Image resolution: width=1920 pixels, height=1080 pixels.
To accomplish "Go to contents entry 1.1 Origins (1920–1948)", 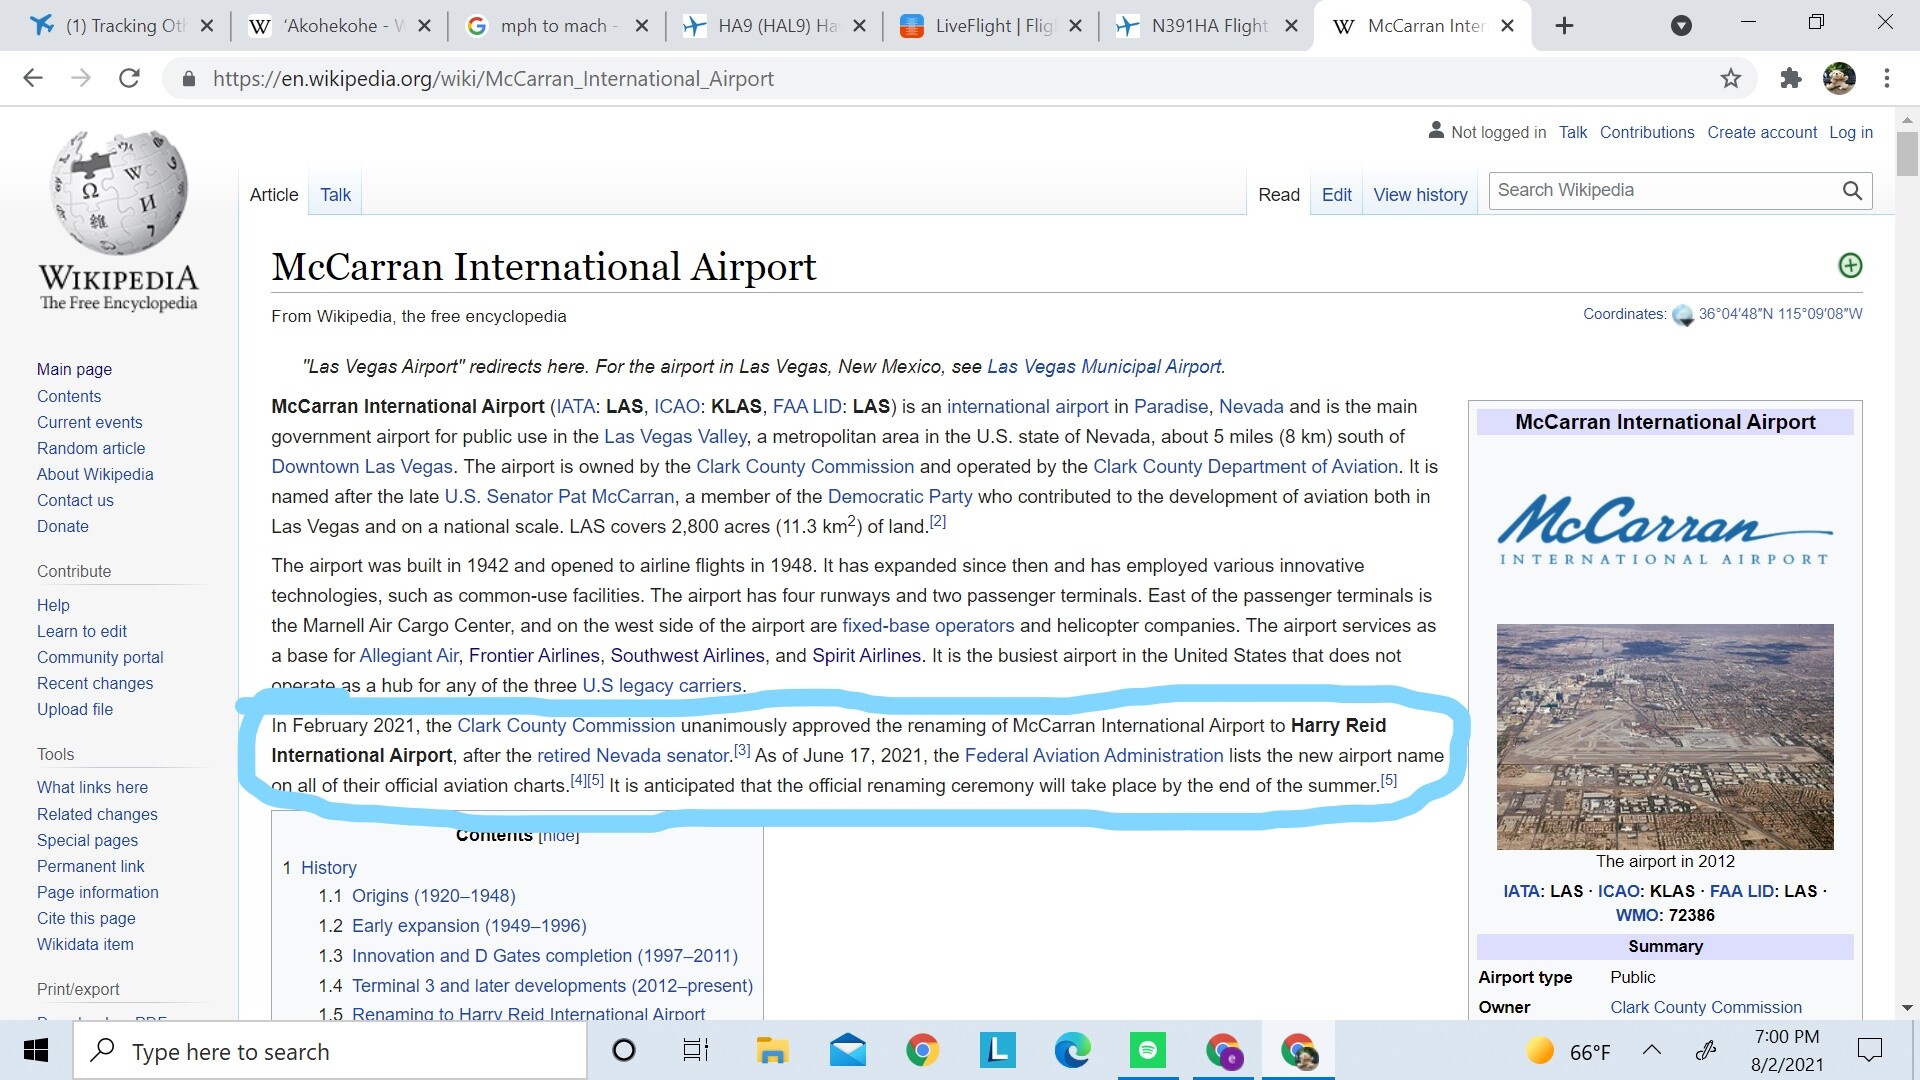I will click(434, 896).
